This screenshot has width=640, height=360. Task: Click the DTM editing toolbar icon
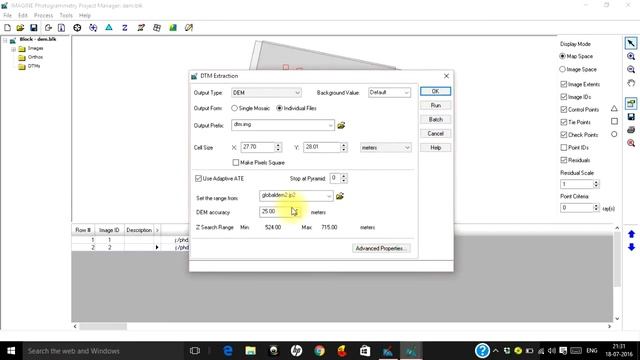click(141, 28)
